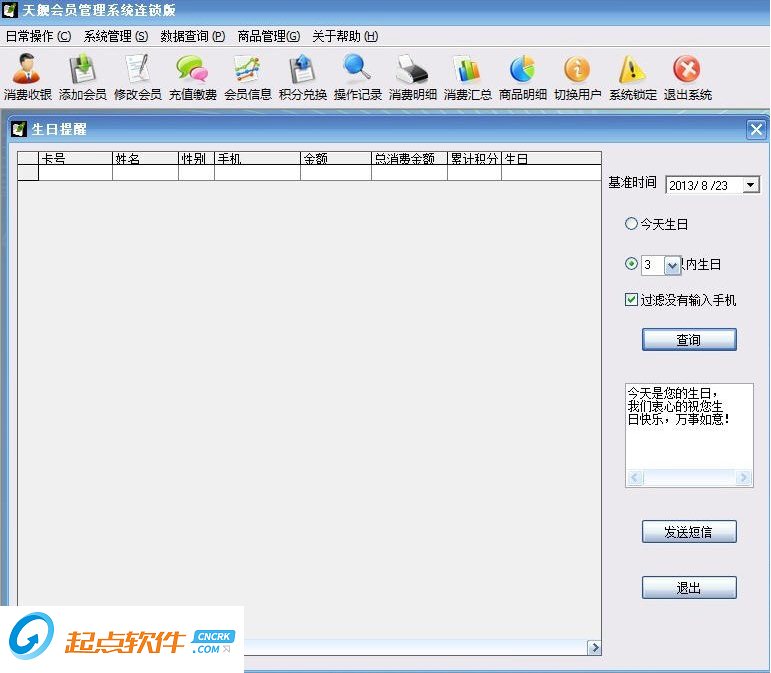Click the 累计积分 column header
Viewport: 771px width, 673px height.
pos(474,158)
